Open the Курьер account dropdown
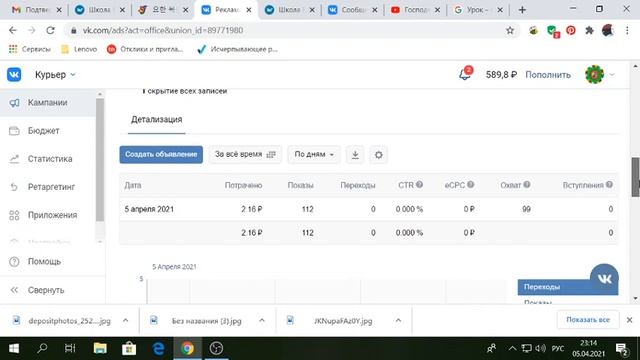Screen dimensions: 640x360 pyautogui.click(x=55, y=75)
